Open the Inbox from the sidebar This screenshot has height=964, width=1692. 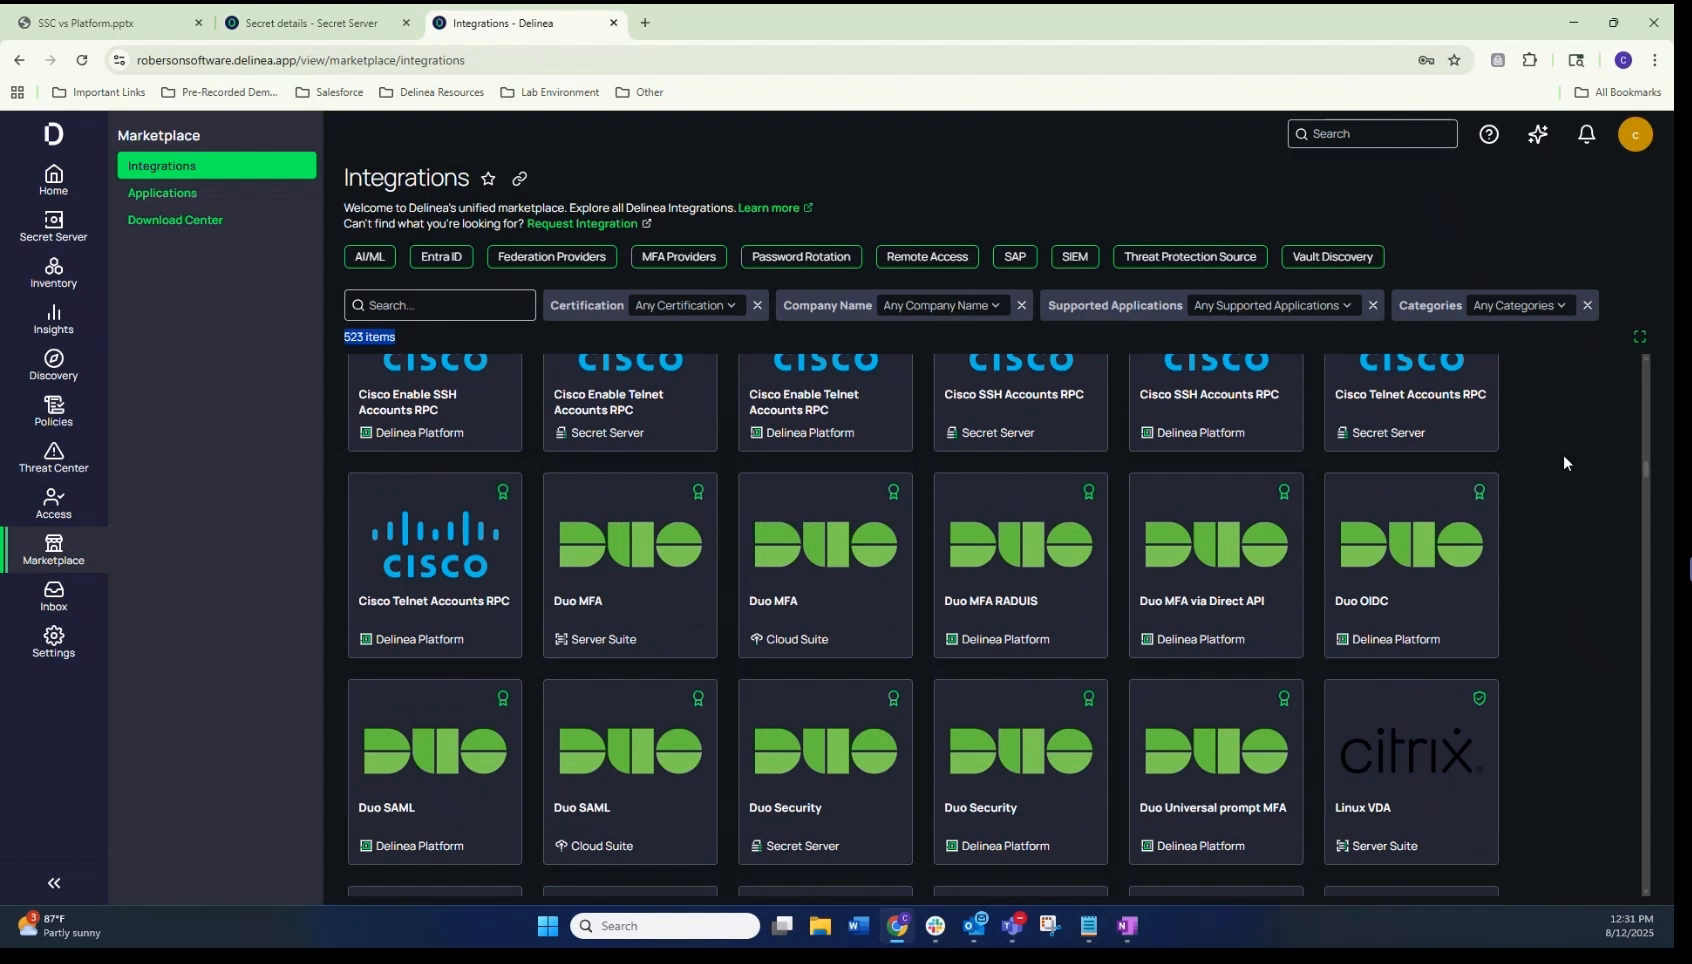coord(53,597)
